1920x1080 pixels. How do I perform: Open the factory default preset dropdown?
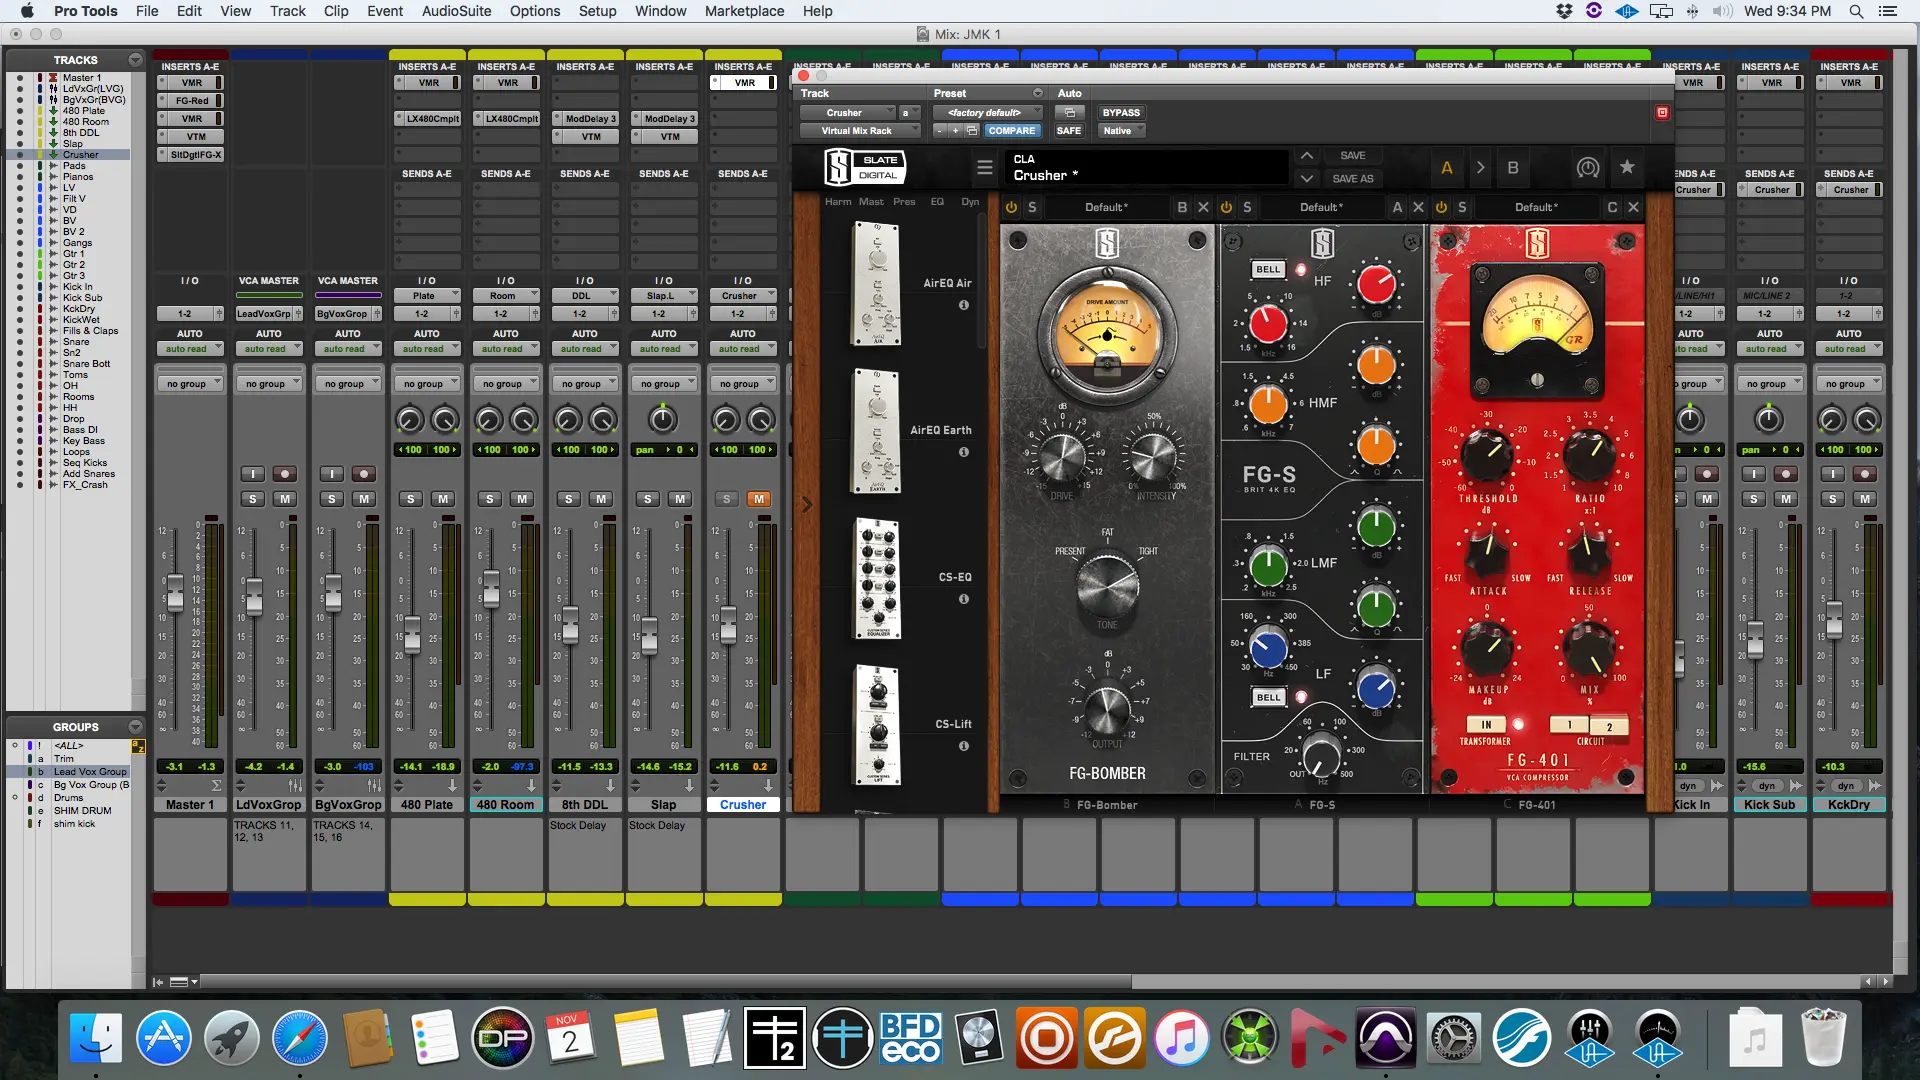click(x=989, y=113)
